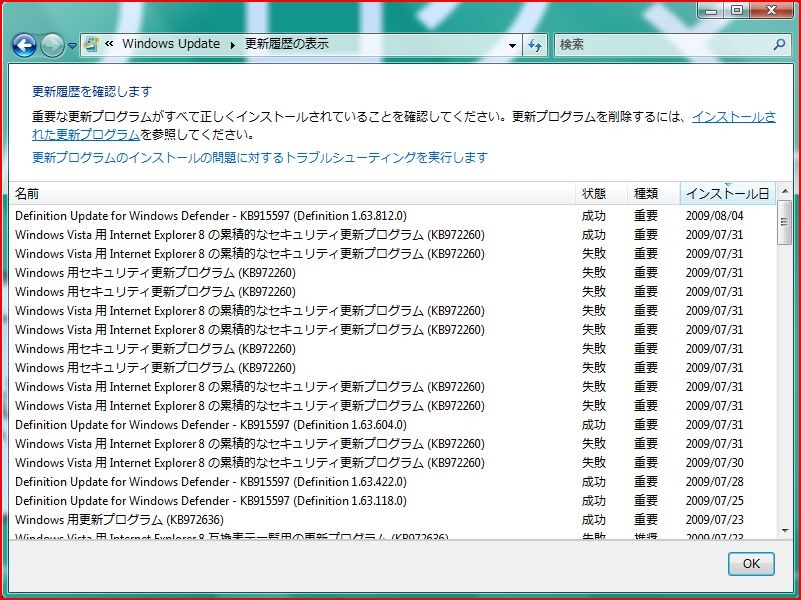Select the IE8 KB972260 row dated 2009/07/30

392,463
